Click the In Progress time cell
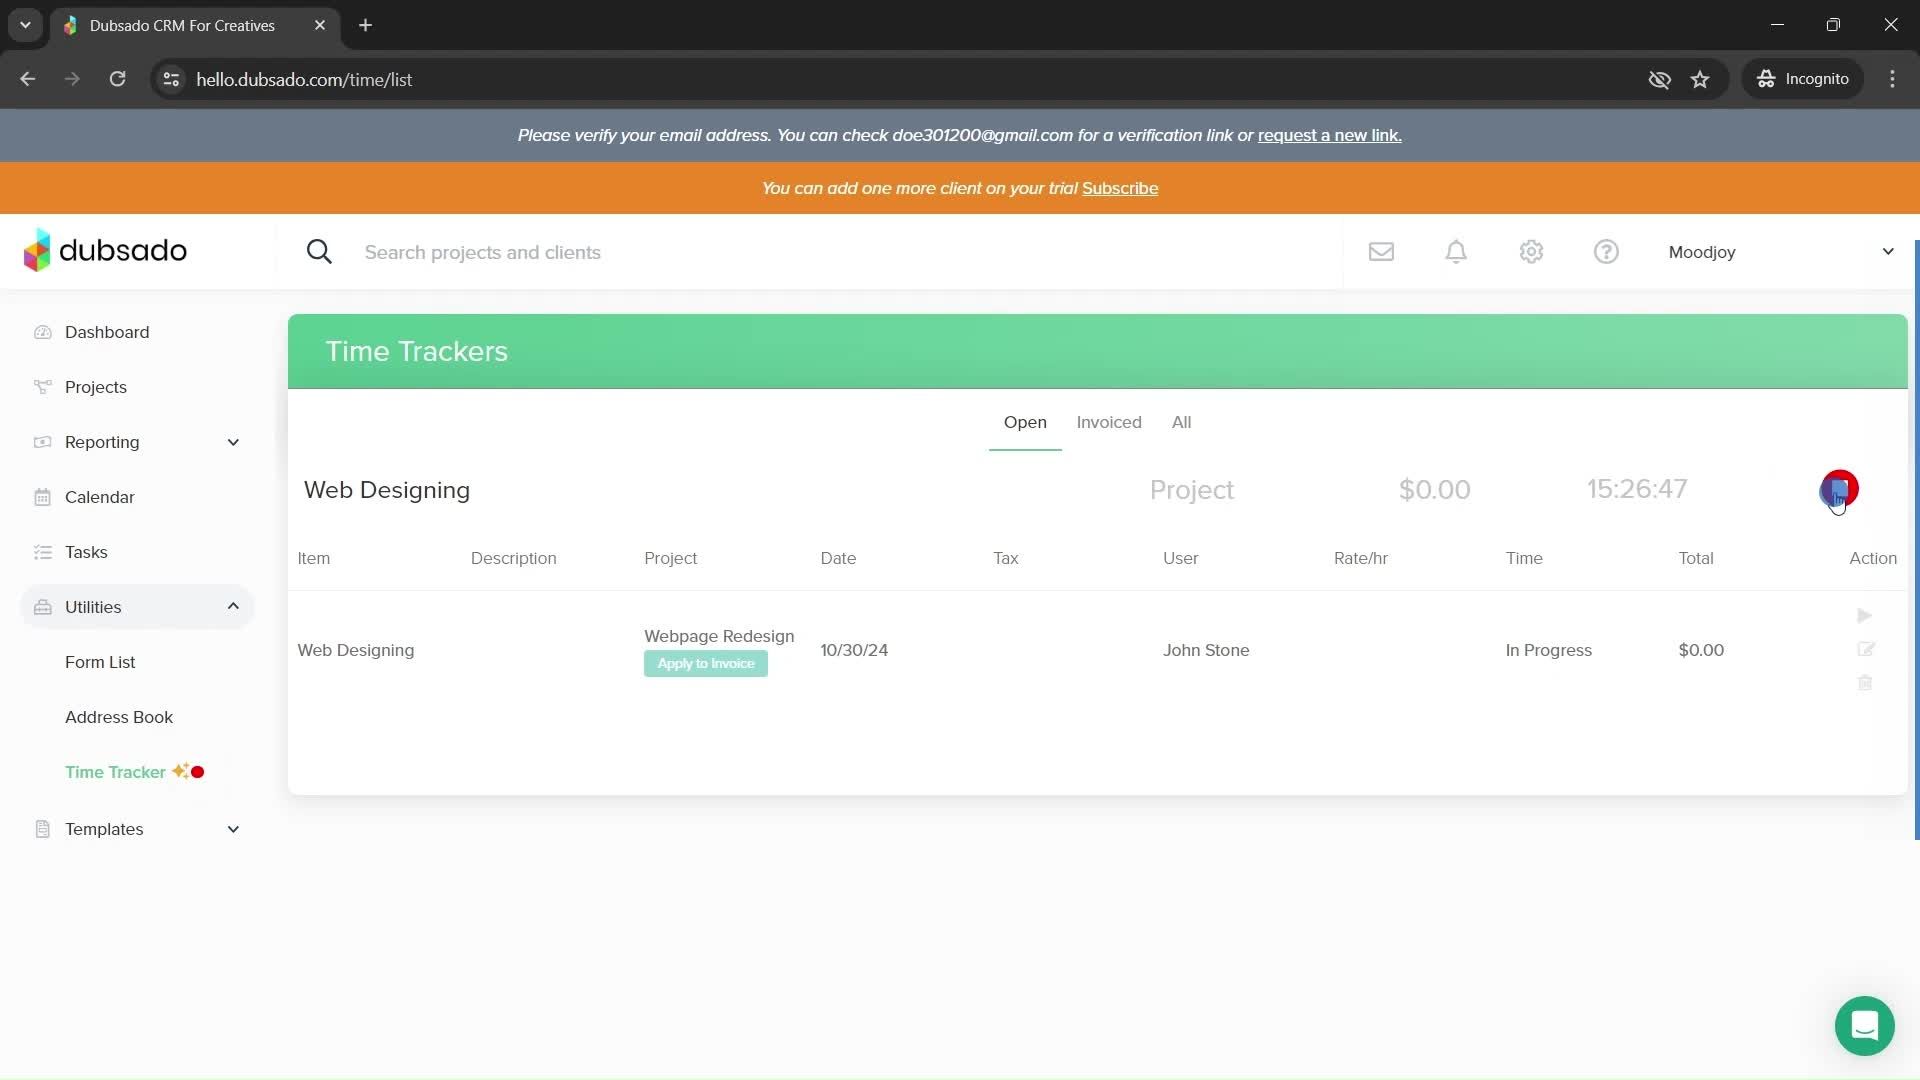The image size is (1920, 1080). [1548, 650]
